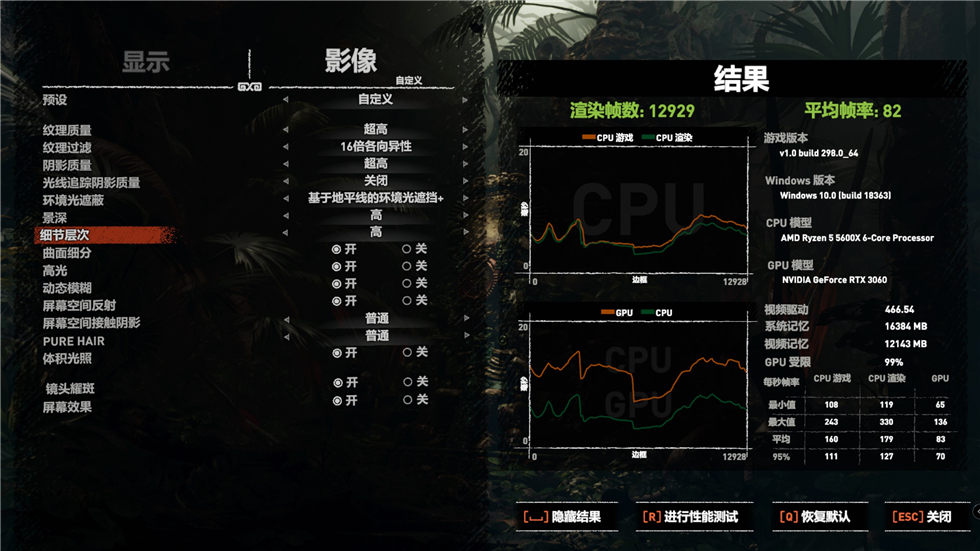Click left arrow beside 16倍各向异性

[x=286, y=147]
